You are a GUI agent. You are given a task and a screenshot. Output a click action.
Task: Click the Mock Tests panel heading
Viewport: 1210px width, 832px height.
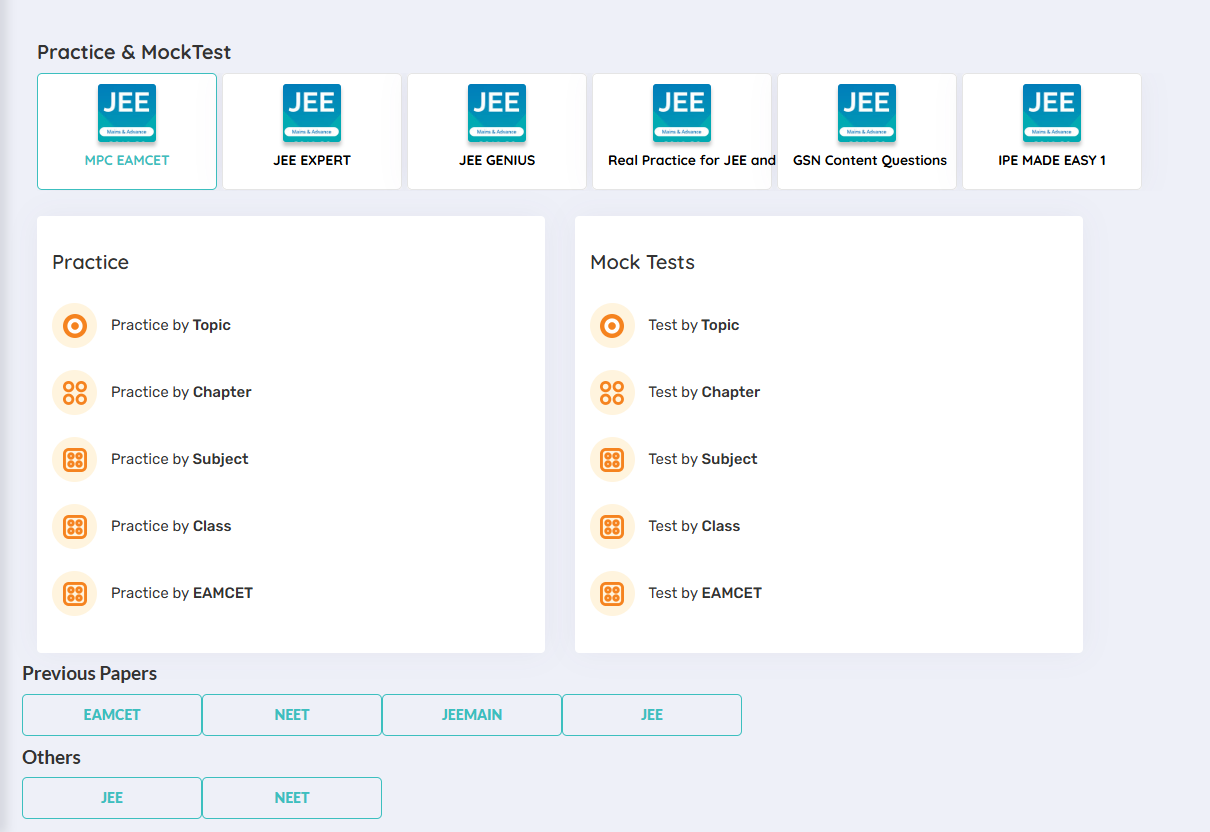point(642,262)
